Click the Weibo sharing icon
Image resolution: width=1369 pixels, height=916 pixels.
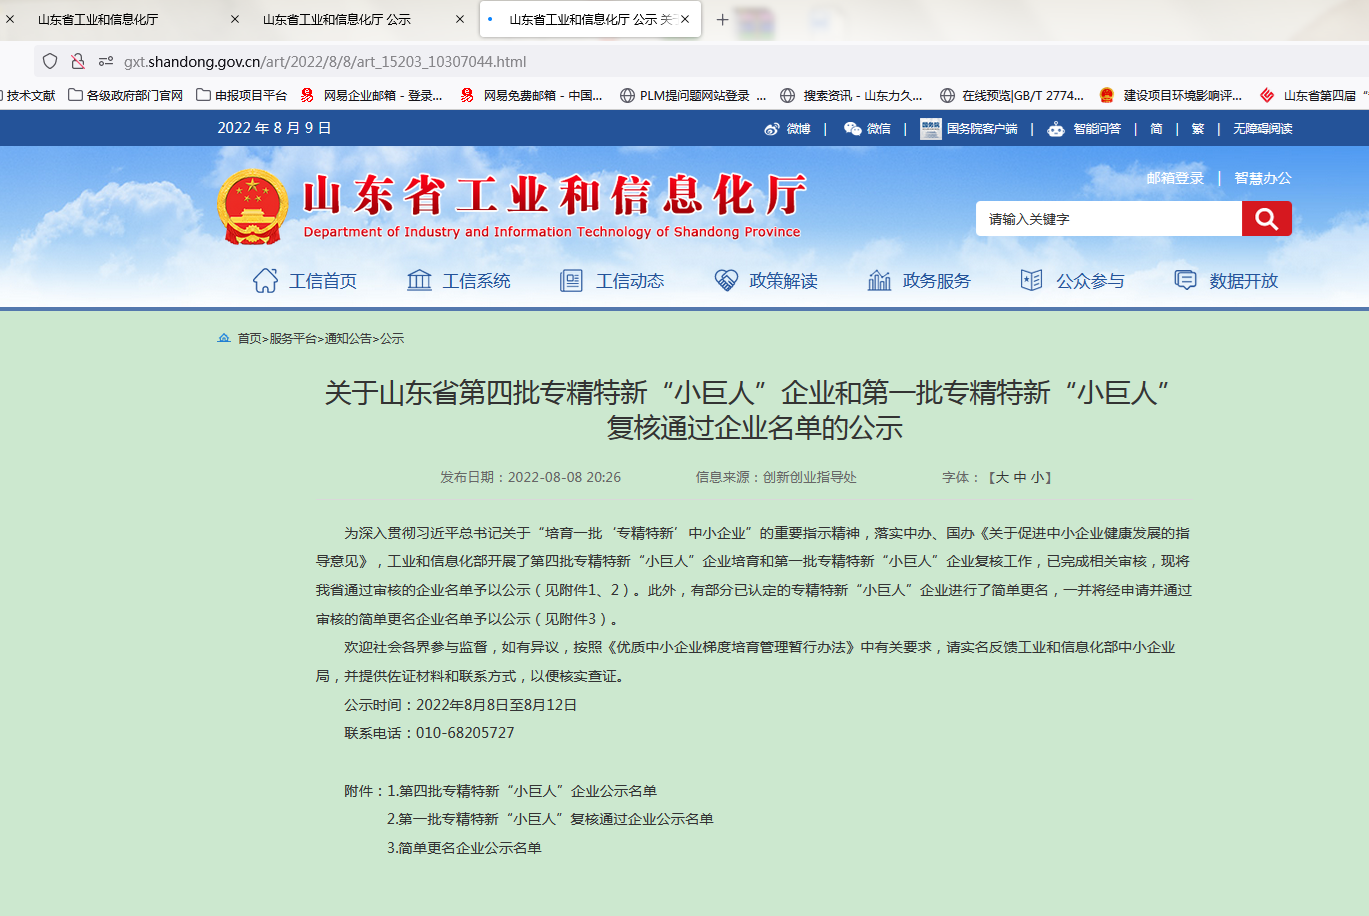771,128
